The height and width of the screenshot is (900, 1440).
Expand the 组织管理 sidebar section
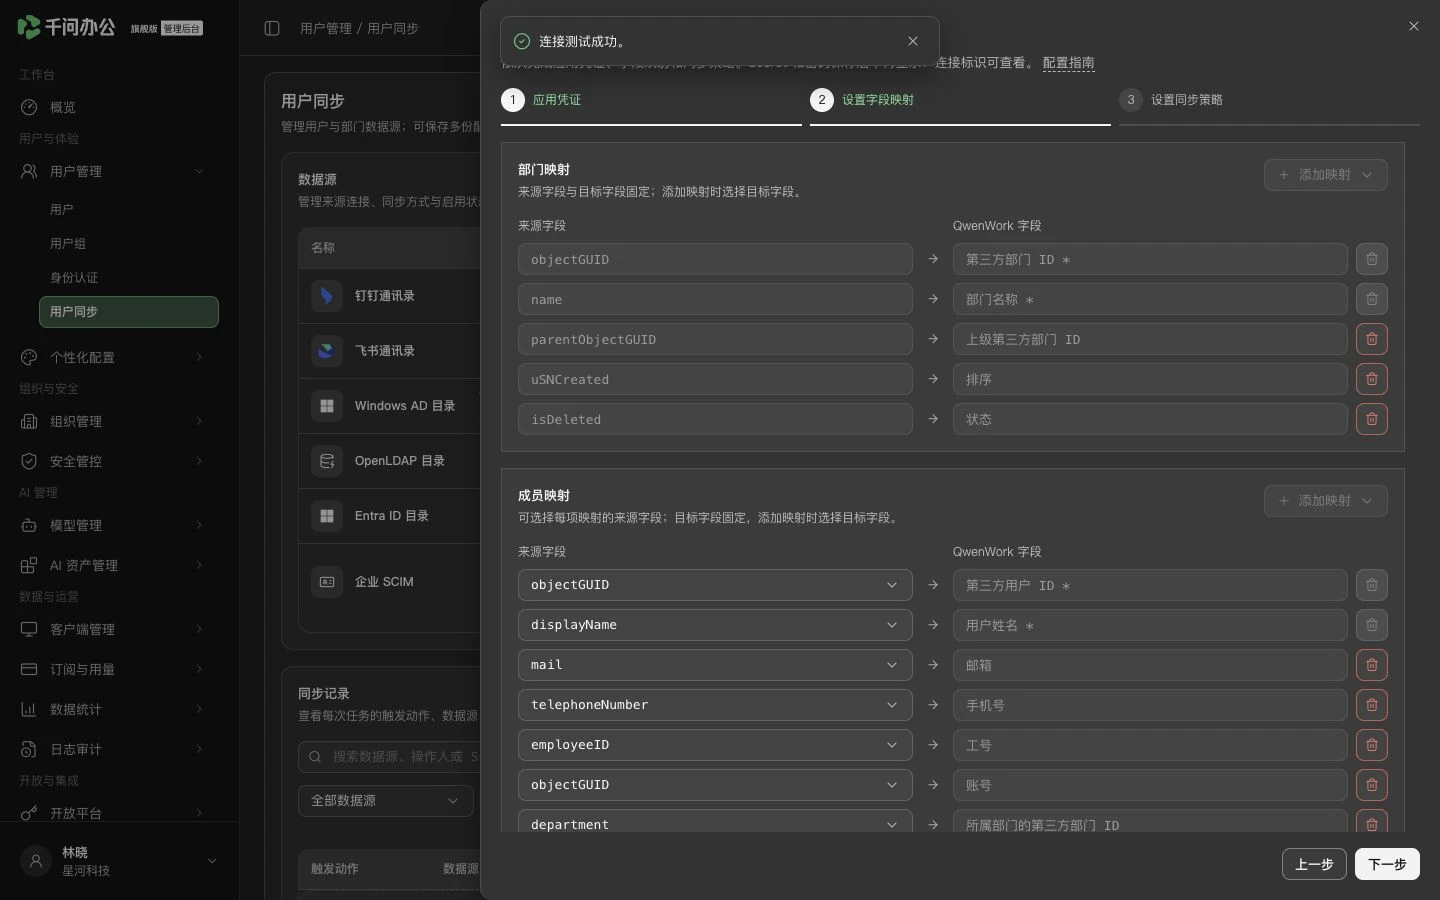tap(199, 421)
